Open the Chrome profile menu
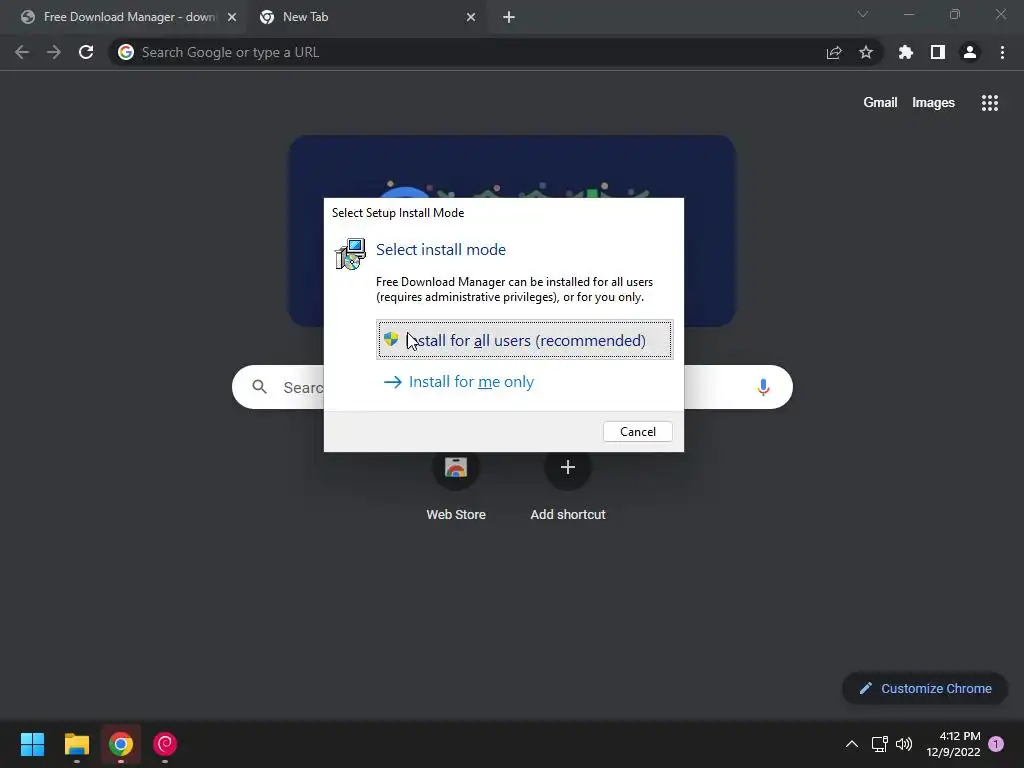 [x=970, y=52]
